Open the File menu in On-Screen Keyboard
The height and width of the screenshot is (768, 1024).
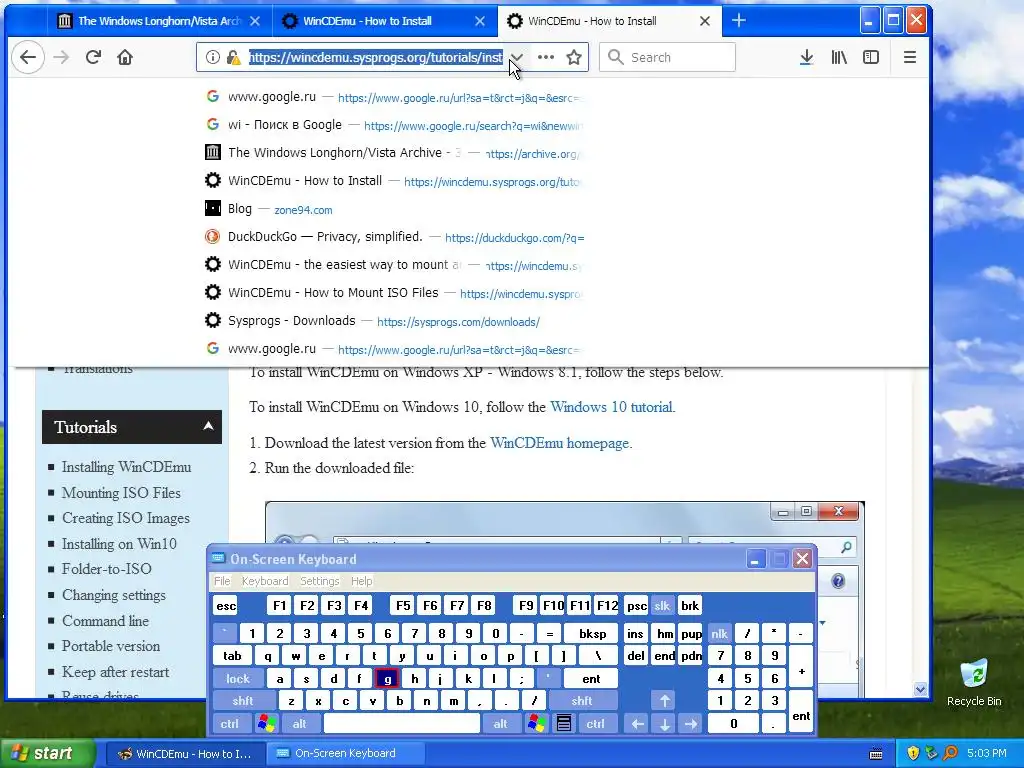click(222, 581)
